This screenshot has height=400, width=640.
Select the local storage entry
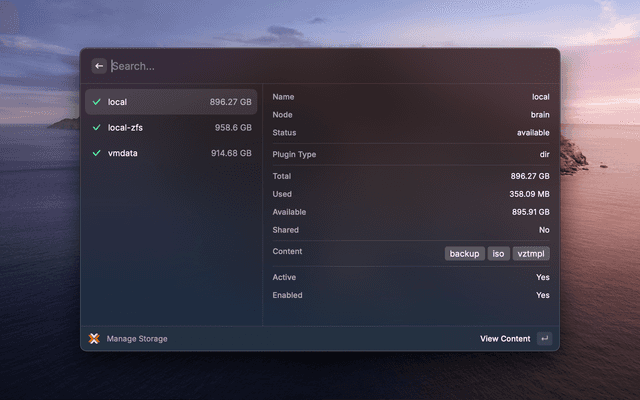(x=170, y=102)
